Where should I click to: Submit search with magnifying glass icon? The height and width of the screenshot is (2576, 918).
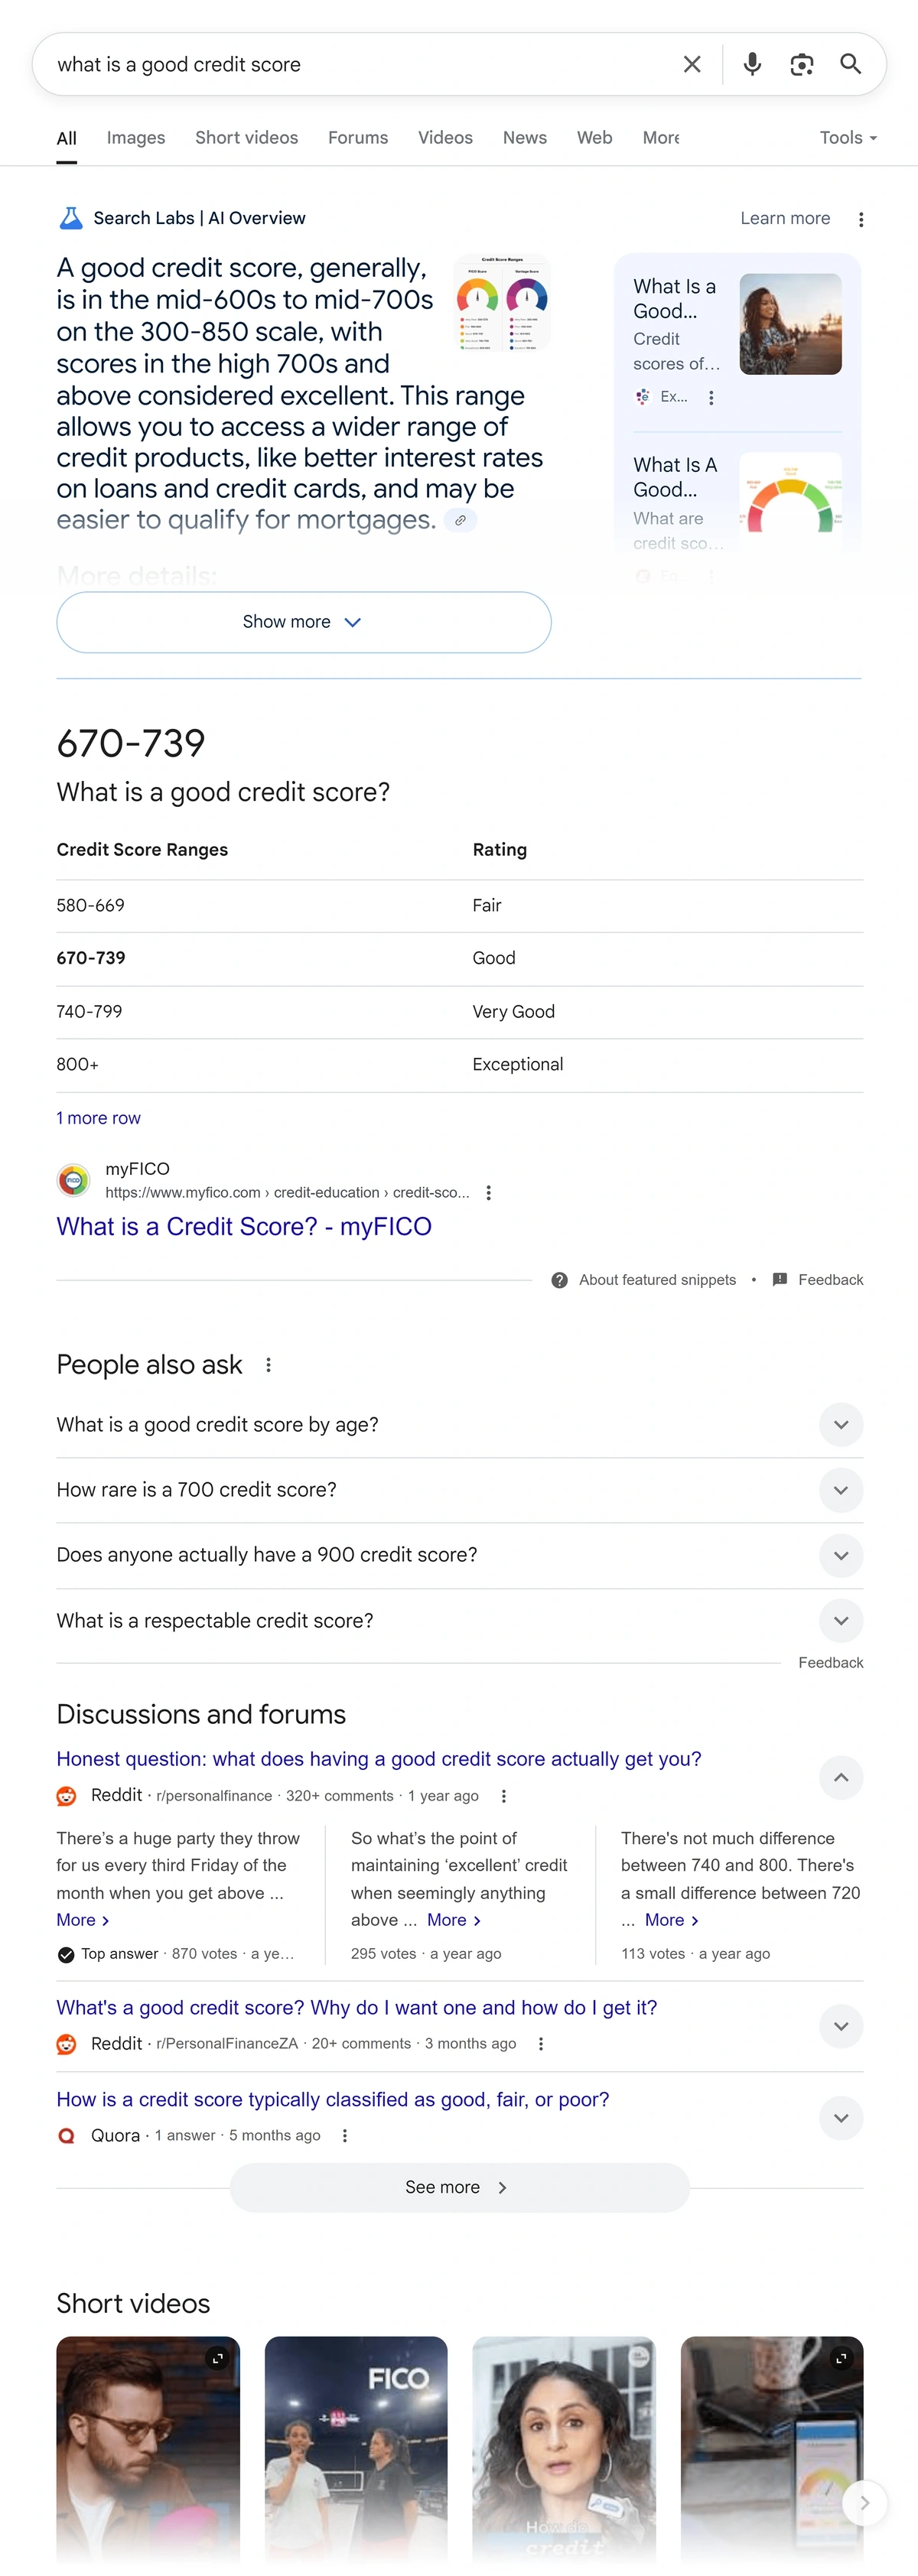click(x=850, y=64)
